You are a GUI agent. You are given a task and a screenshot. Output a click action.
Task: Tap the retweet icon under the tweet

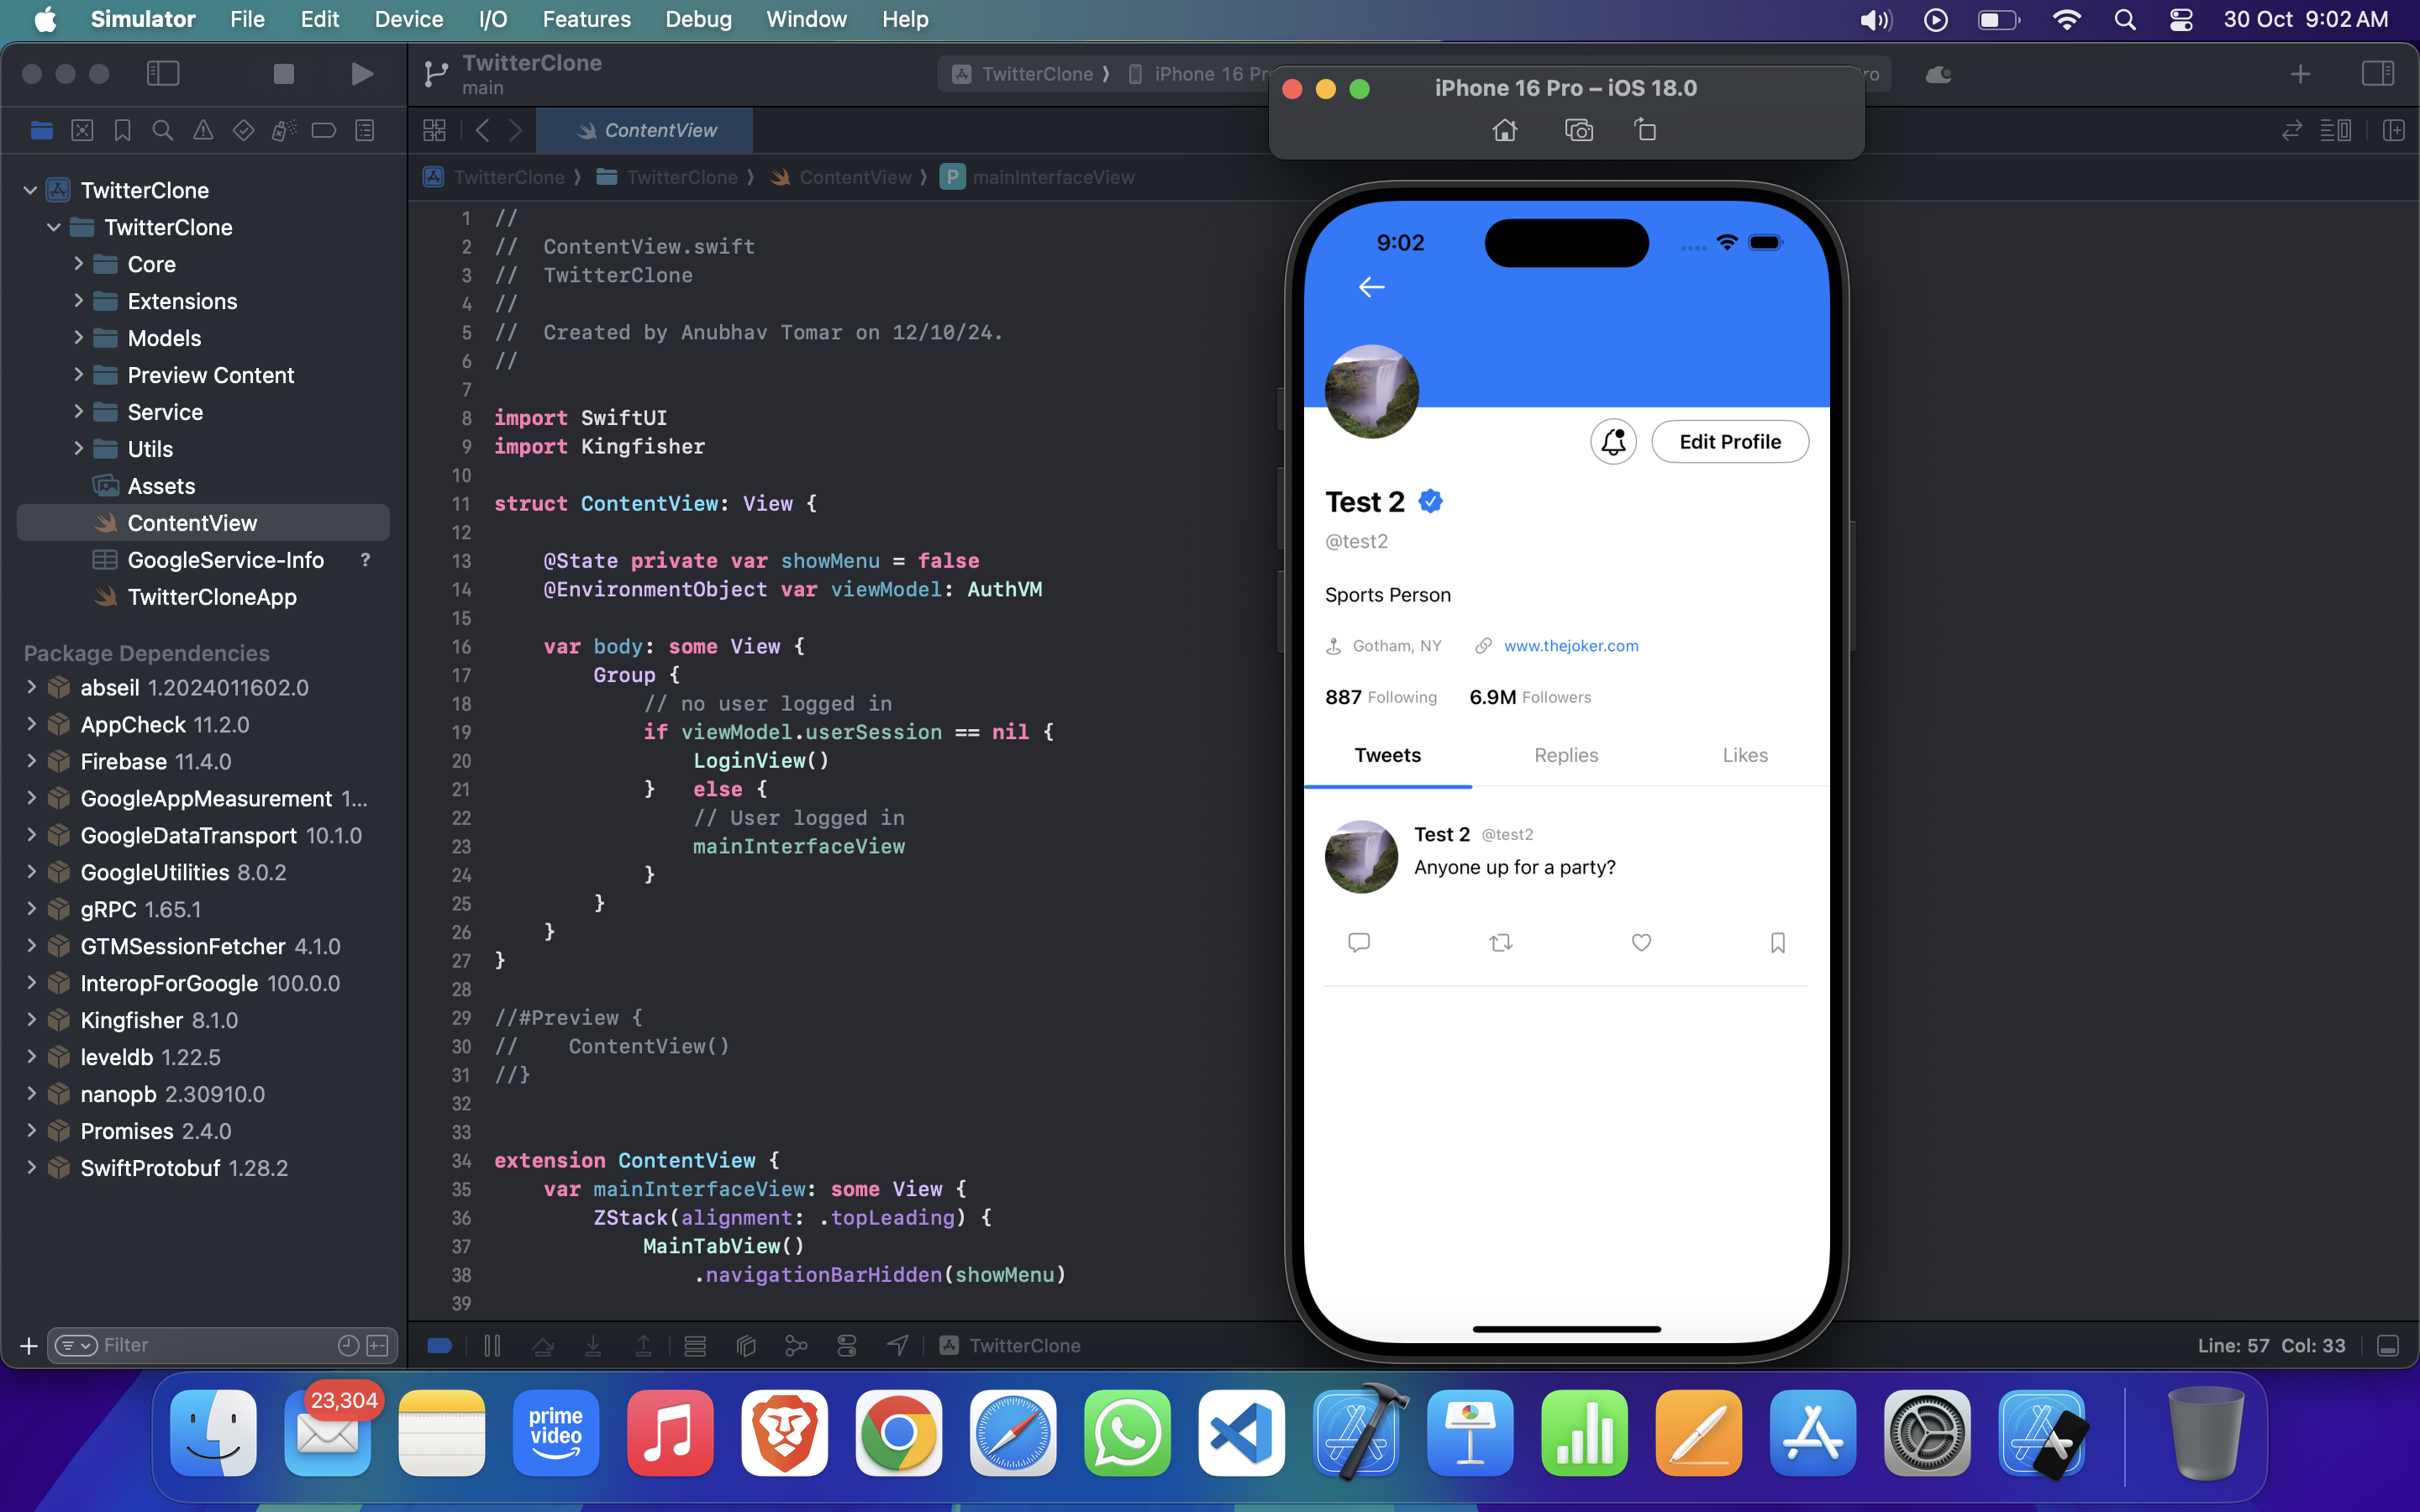coord(1500,942)
